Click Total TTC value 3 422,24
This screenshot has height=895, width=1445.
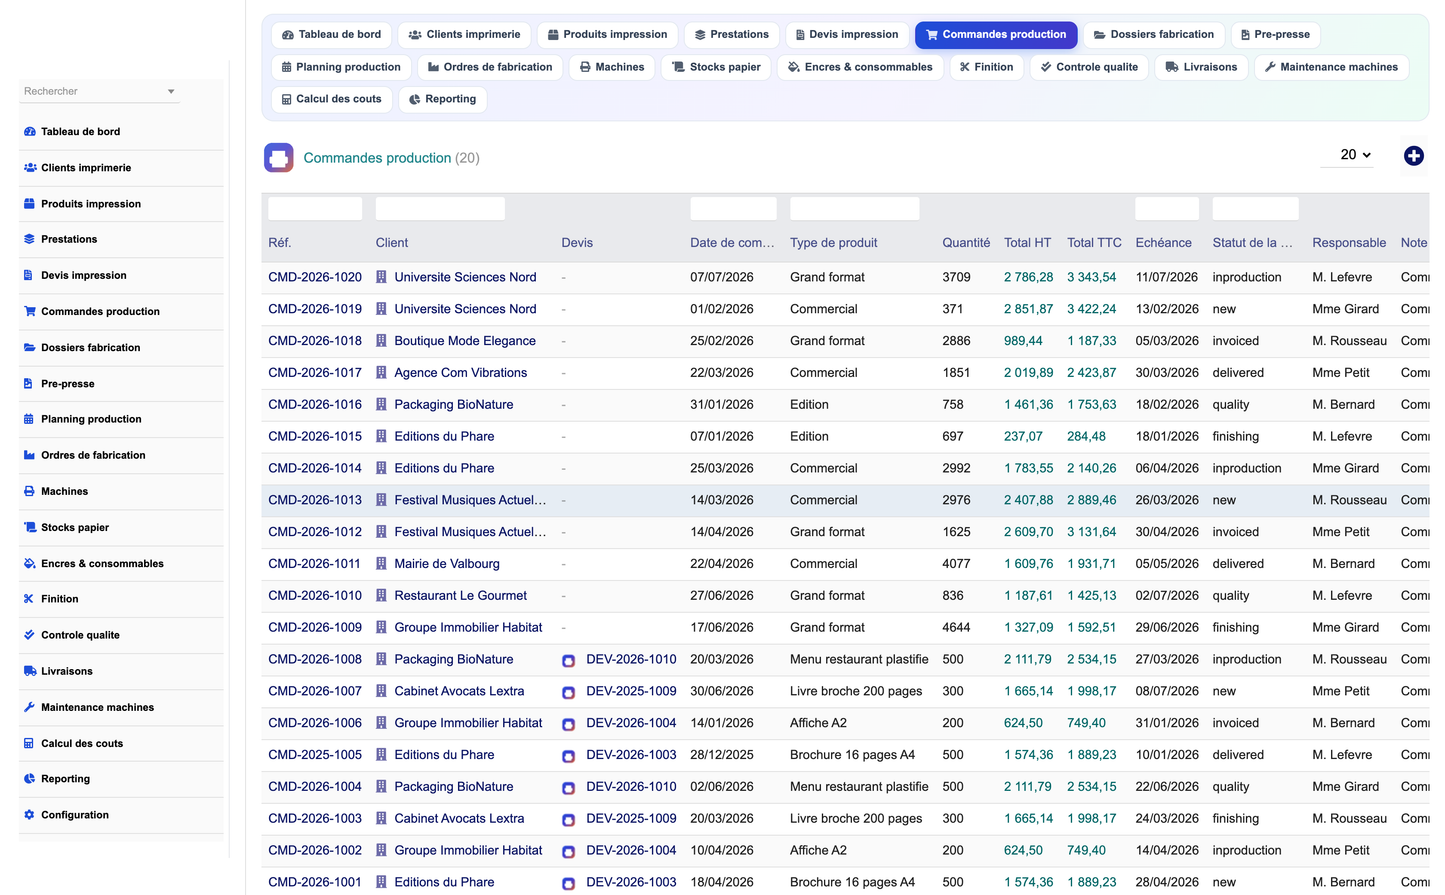point(1091,309)
